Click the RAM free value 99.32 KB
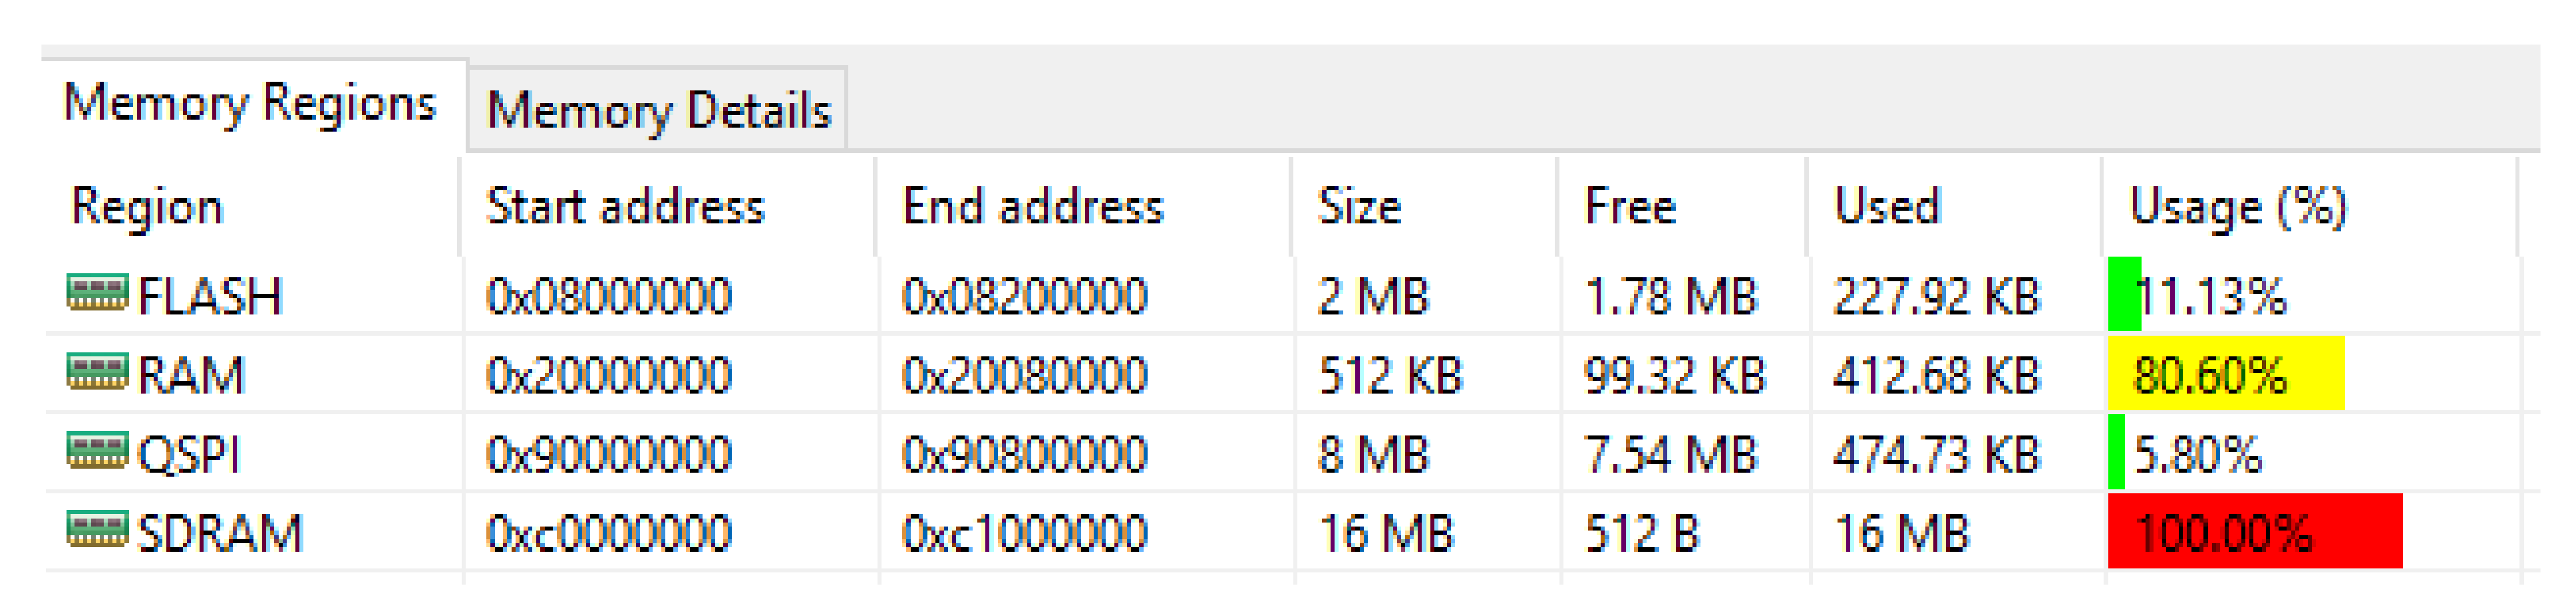Screen dimensions: 2576x603 1674,376
